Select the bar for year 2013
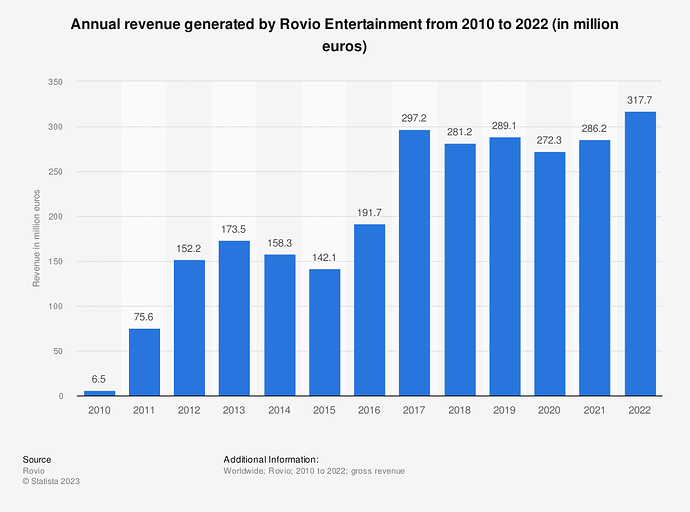The height and width of the screenshot is (512, 690). [x=234, y=318]
